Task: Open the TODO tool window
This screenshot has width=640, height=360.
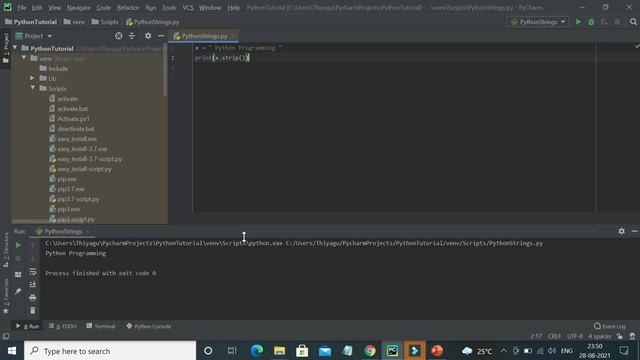Action: coord(62,326)
